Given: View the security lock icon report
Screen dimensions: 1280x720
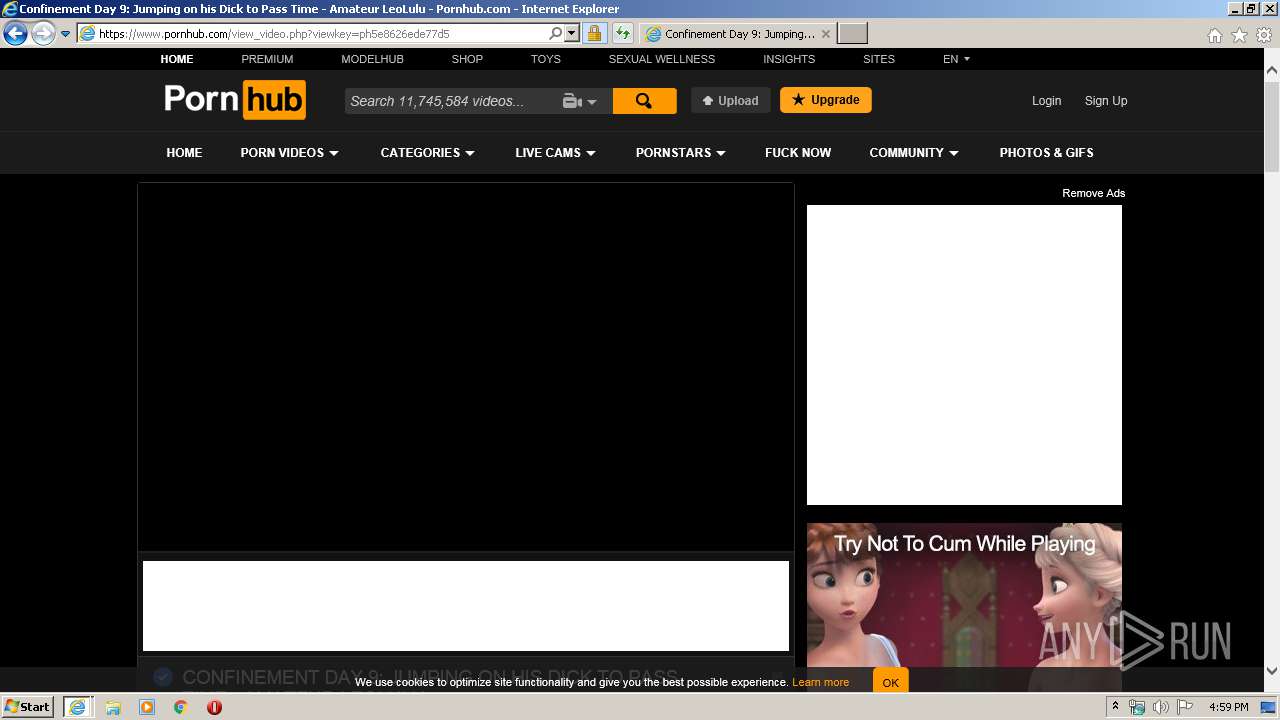Looking at the screenshot, I should [594, 34].
